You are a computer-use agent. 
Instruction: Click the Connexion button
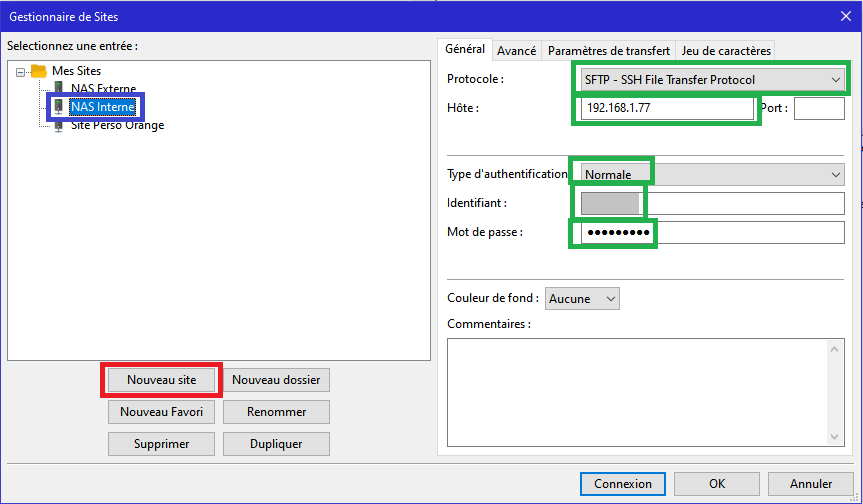point(622,483)
